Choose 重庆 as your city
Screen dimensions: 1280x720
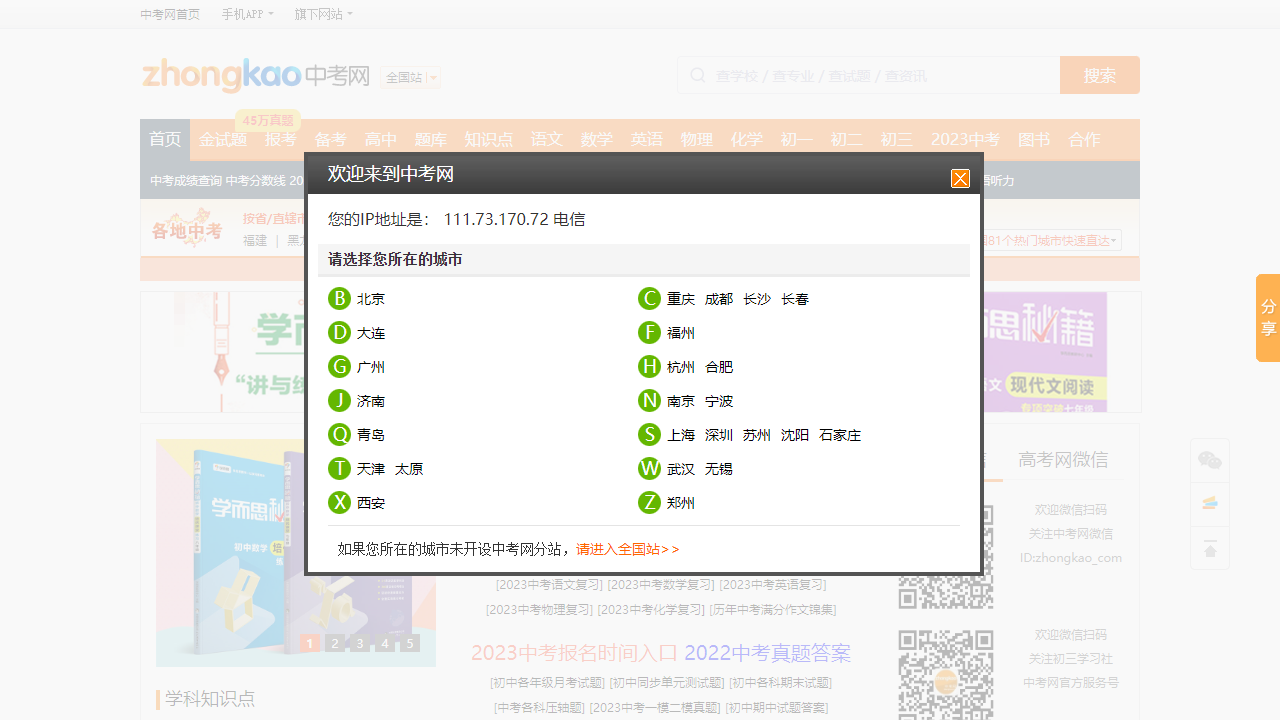pos(681,299)
